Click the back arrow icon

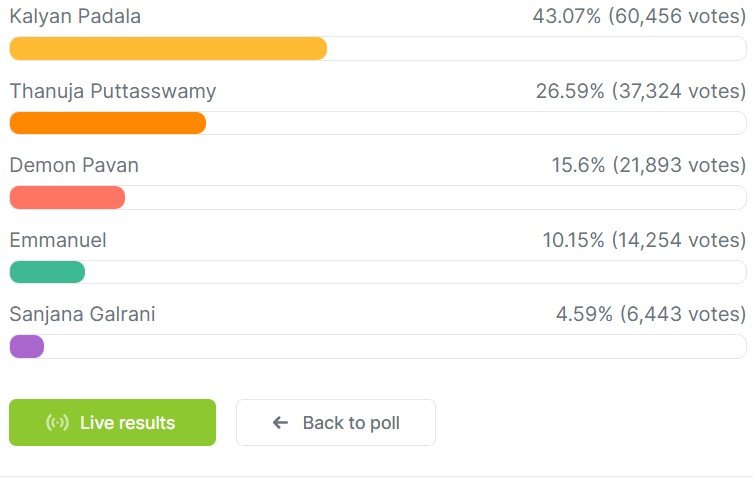pyautogui.click(x=280, y=423)
